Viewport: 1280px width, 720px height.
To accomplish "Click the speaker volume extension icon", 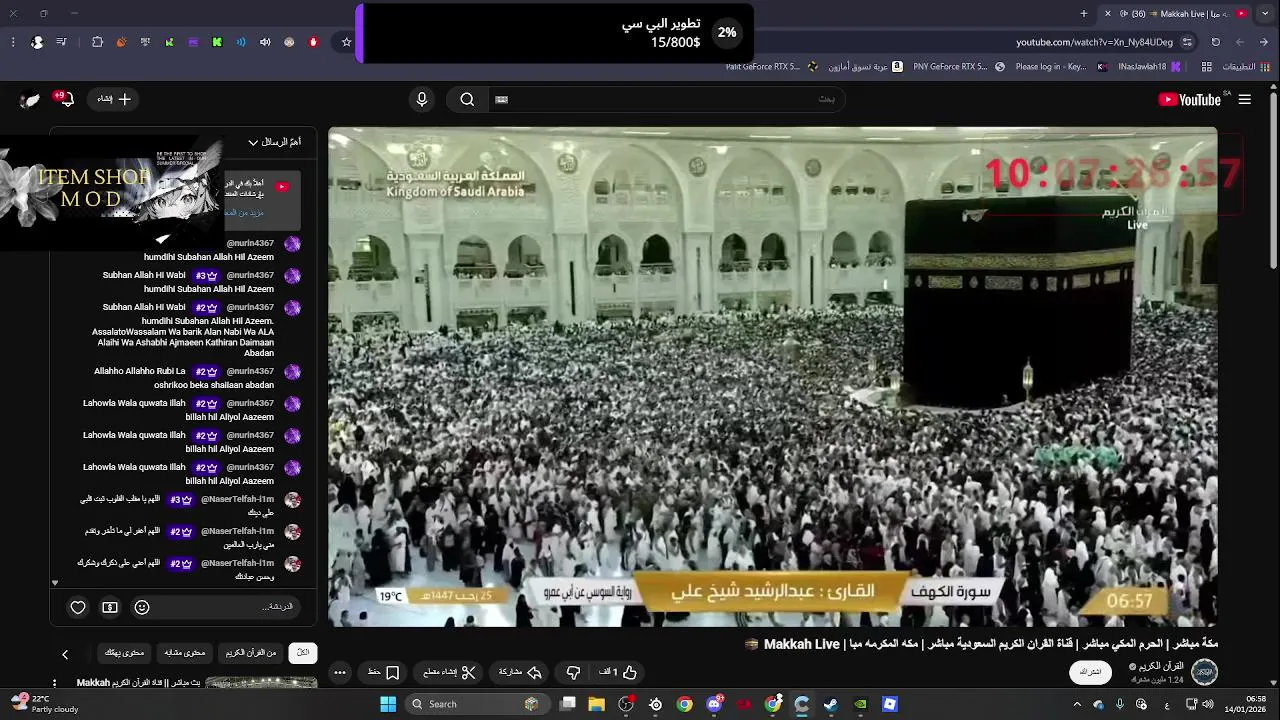I will pos(265,42).
